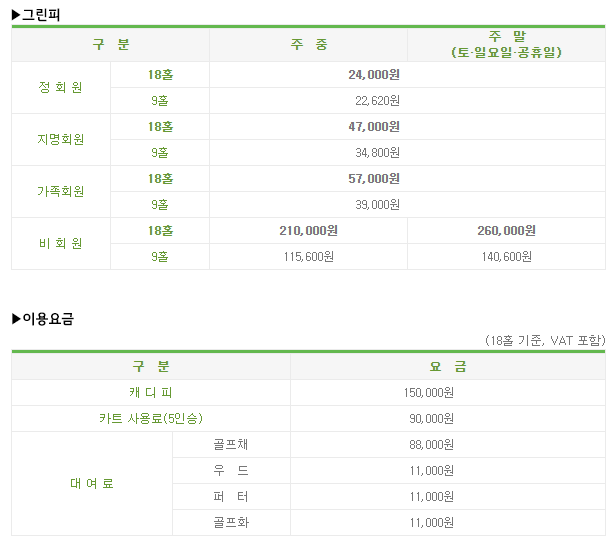
Task: Click the 카트 사용료(5인승) label
Action: [x=150, y=418]
